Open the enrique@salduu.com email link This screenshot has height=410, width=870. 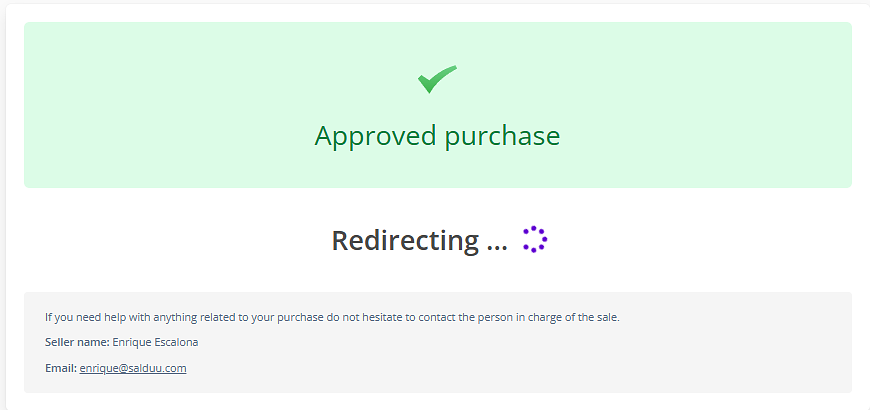point(133,368)
